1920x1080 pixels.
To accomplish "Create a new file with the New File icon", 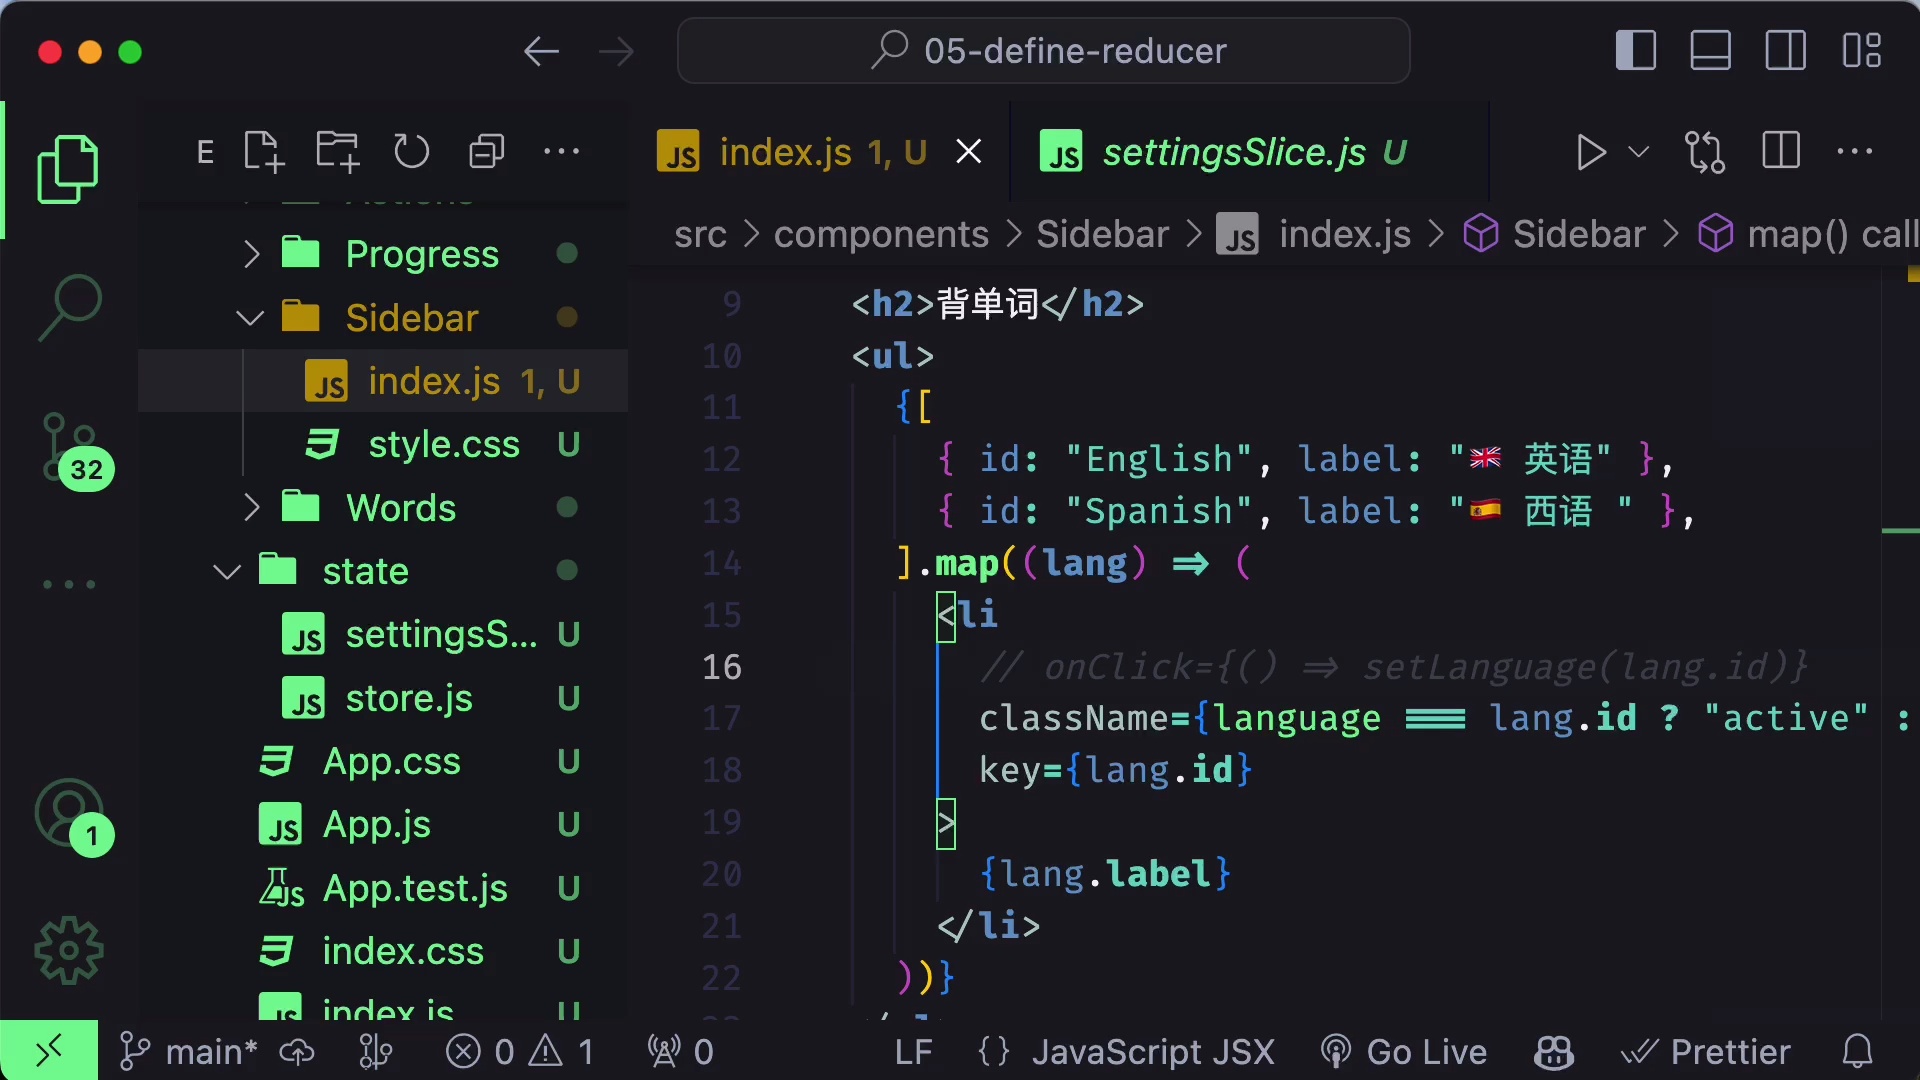I will pos(262,151).
